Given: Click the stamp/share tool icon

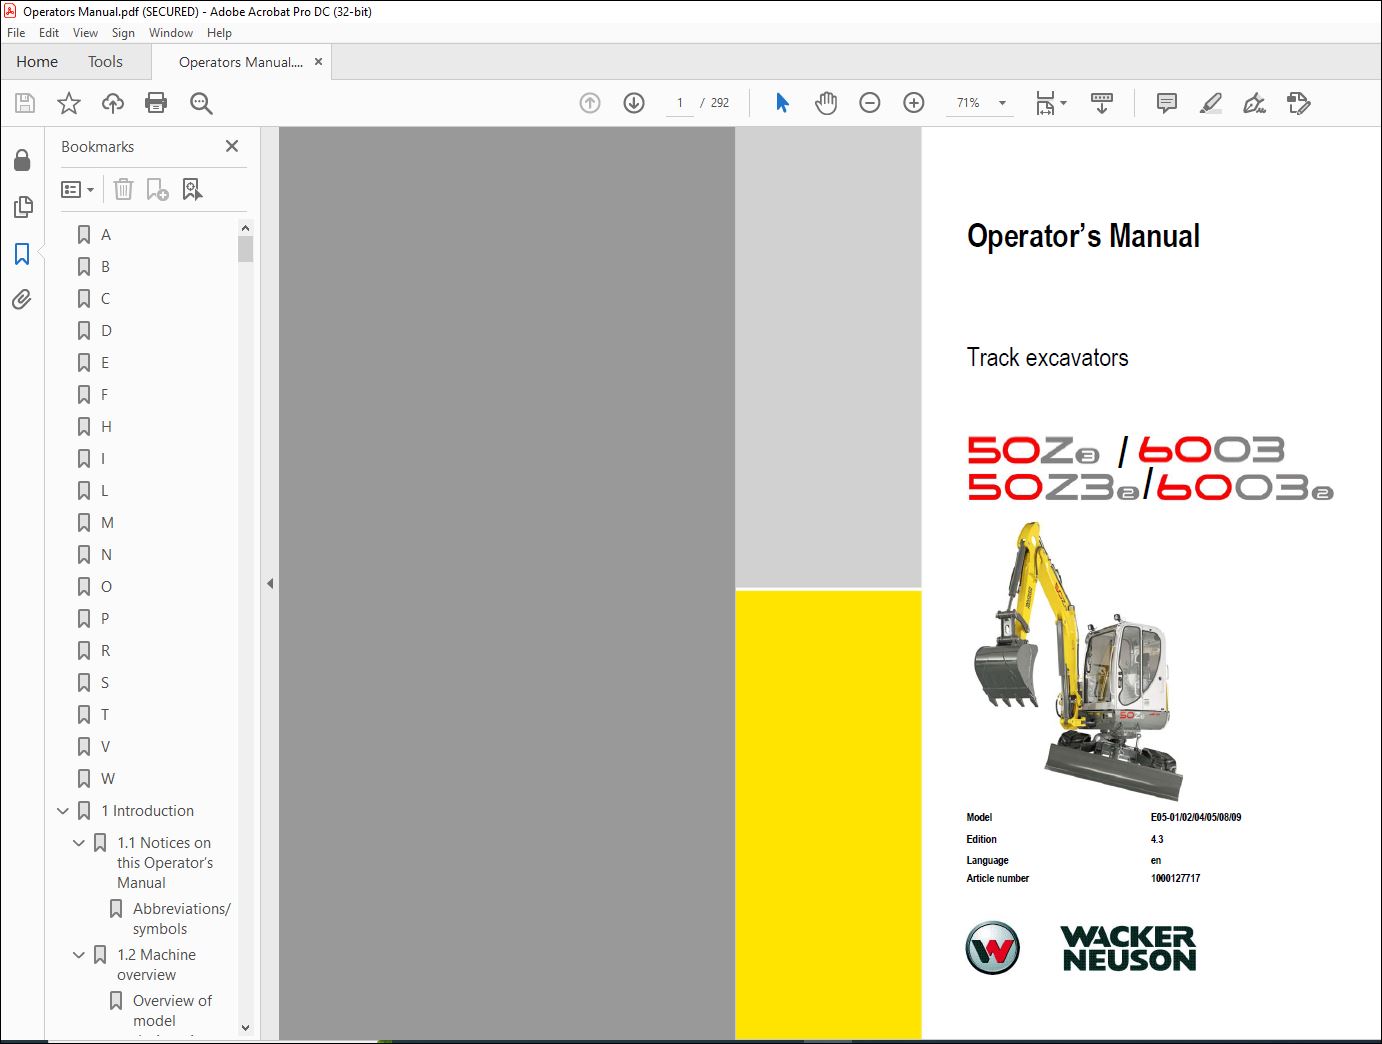Looking at the screenshot, I should pyautogui.click(x=1298, y=103).
